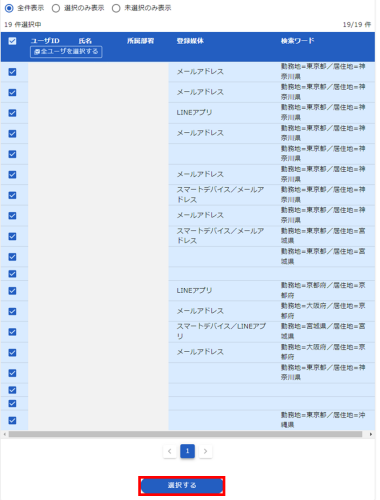Go to next page with right chevron
380x500 pixels.
pos(205,451)
